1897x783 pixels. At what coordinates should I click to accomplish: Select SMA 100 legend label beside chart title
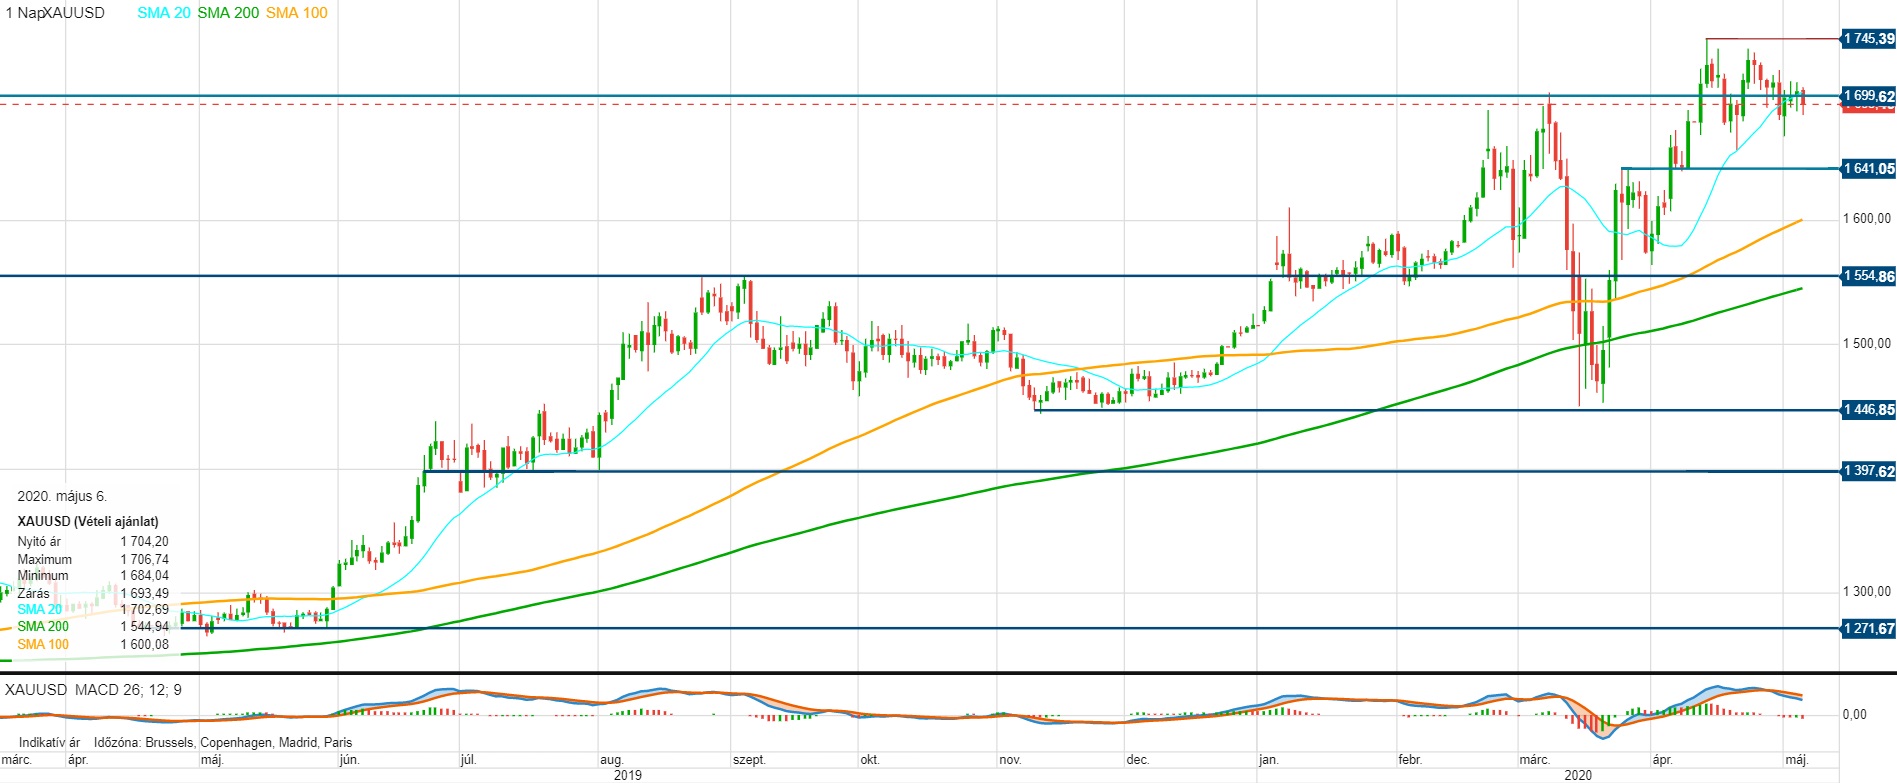point(297,13)
